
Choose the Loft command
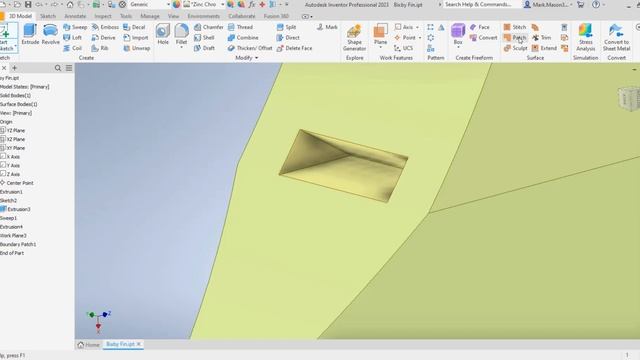(73, 38)
